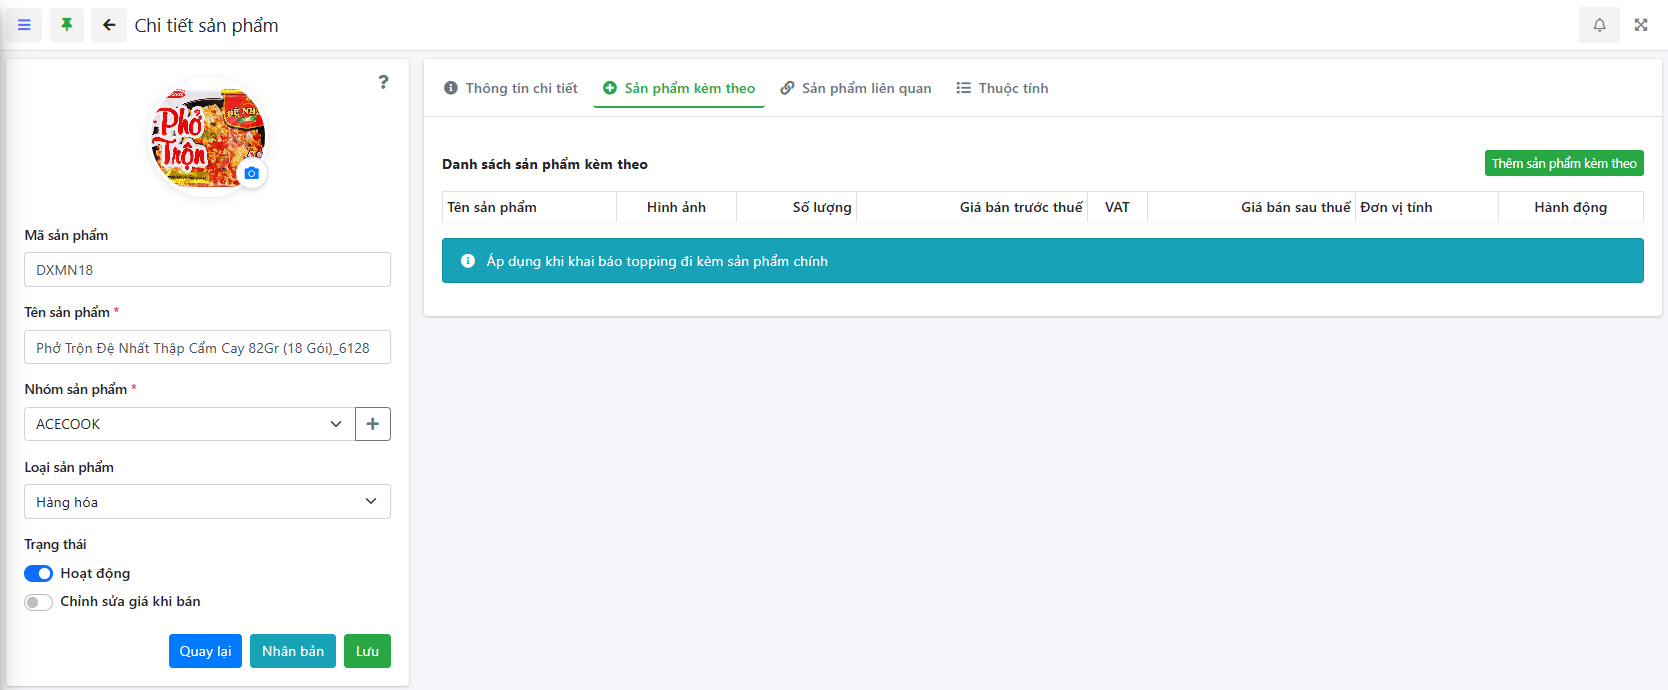Expand the Nhóm sản phẩm dropdown
The height and width of the screenshot is (690, 1668).
point(189,424)
